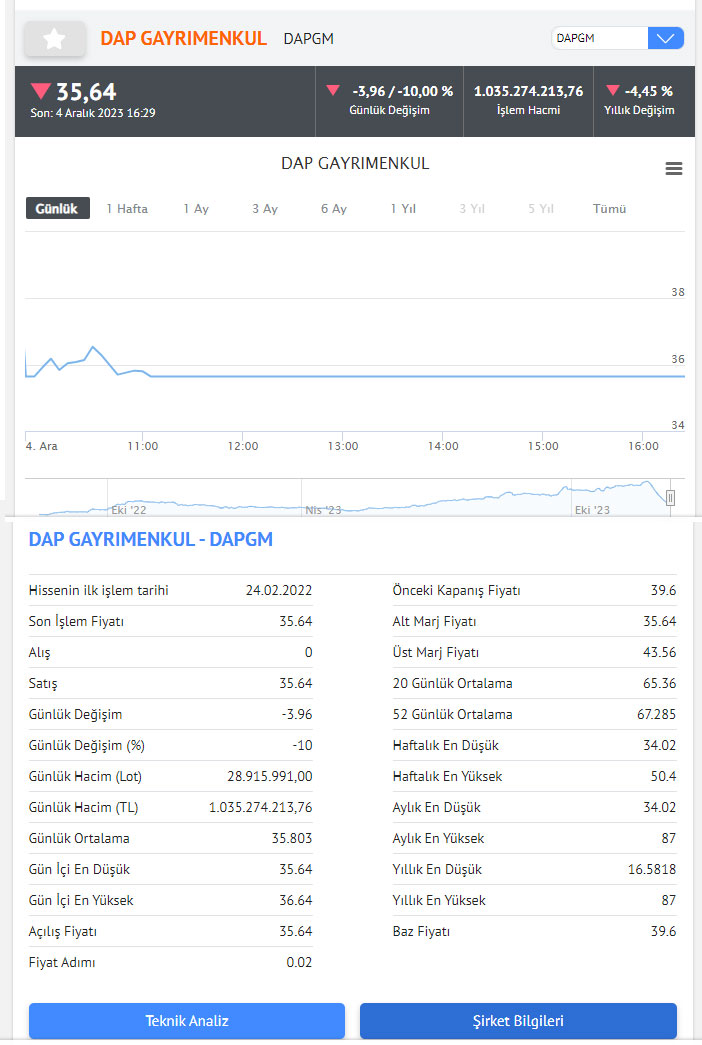Image resolution: width=702 pixels, height=1045 pixels.
Task: Click the Önceki Kapanış Fiyatı value 39.6
Action: click(x=663, y=590)
